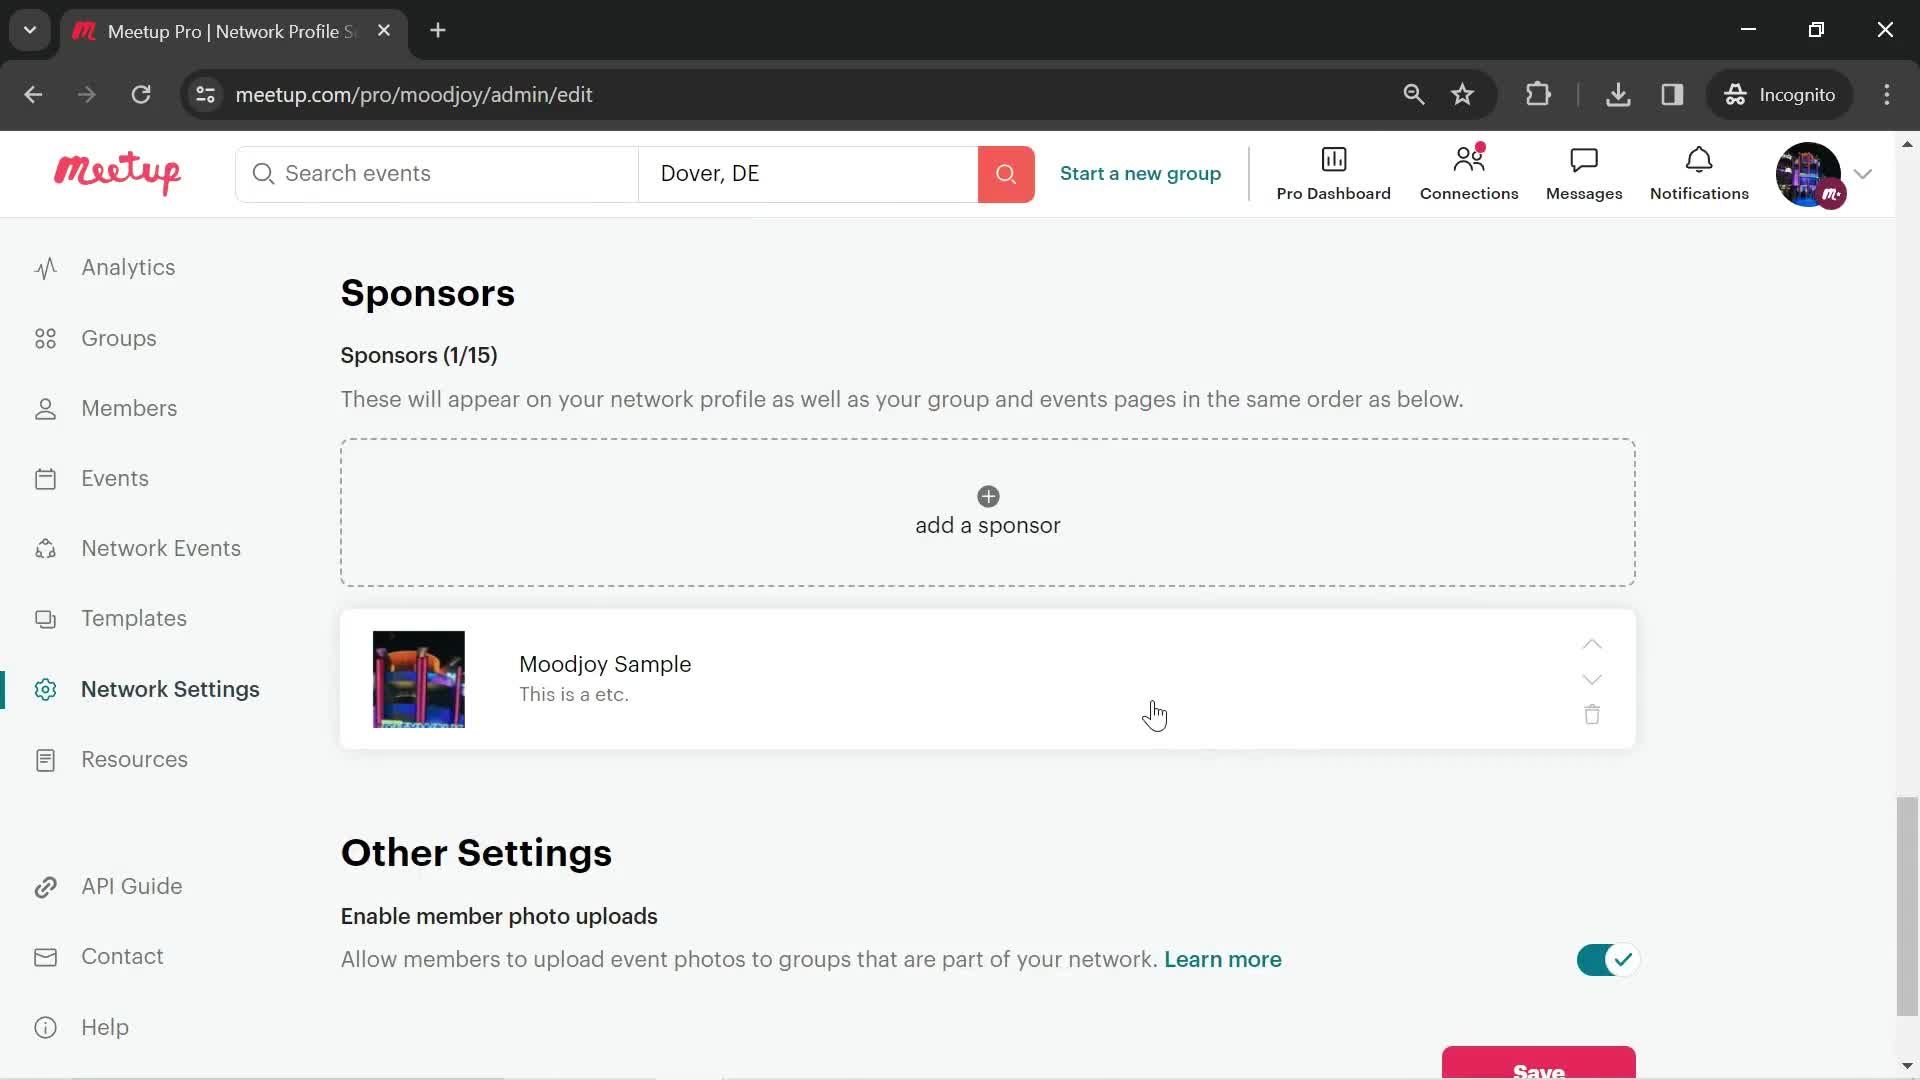Click the Pro Dashboard navigation icon
Screen dimensions: 1920x1080
[1333, 160]
